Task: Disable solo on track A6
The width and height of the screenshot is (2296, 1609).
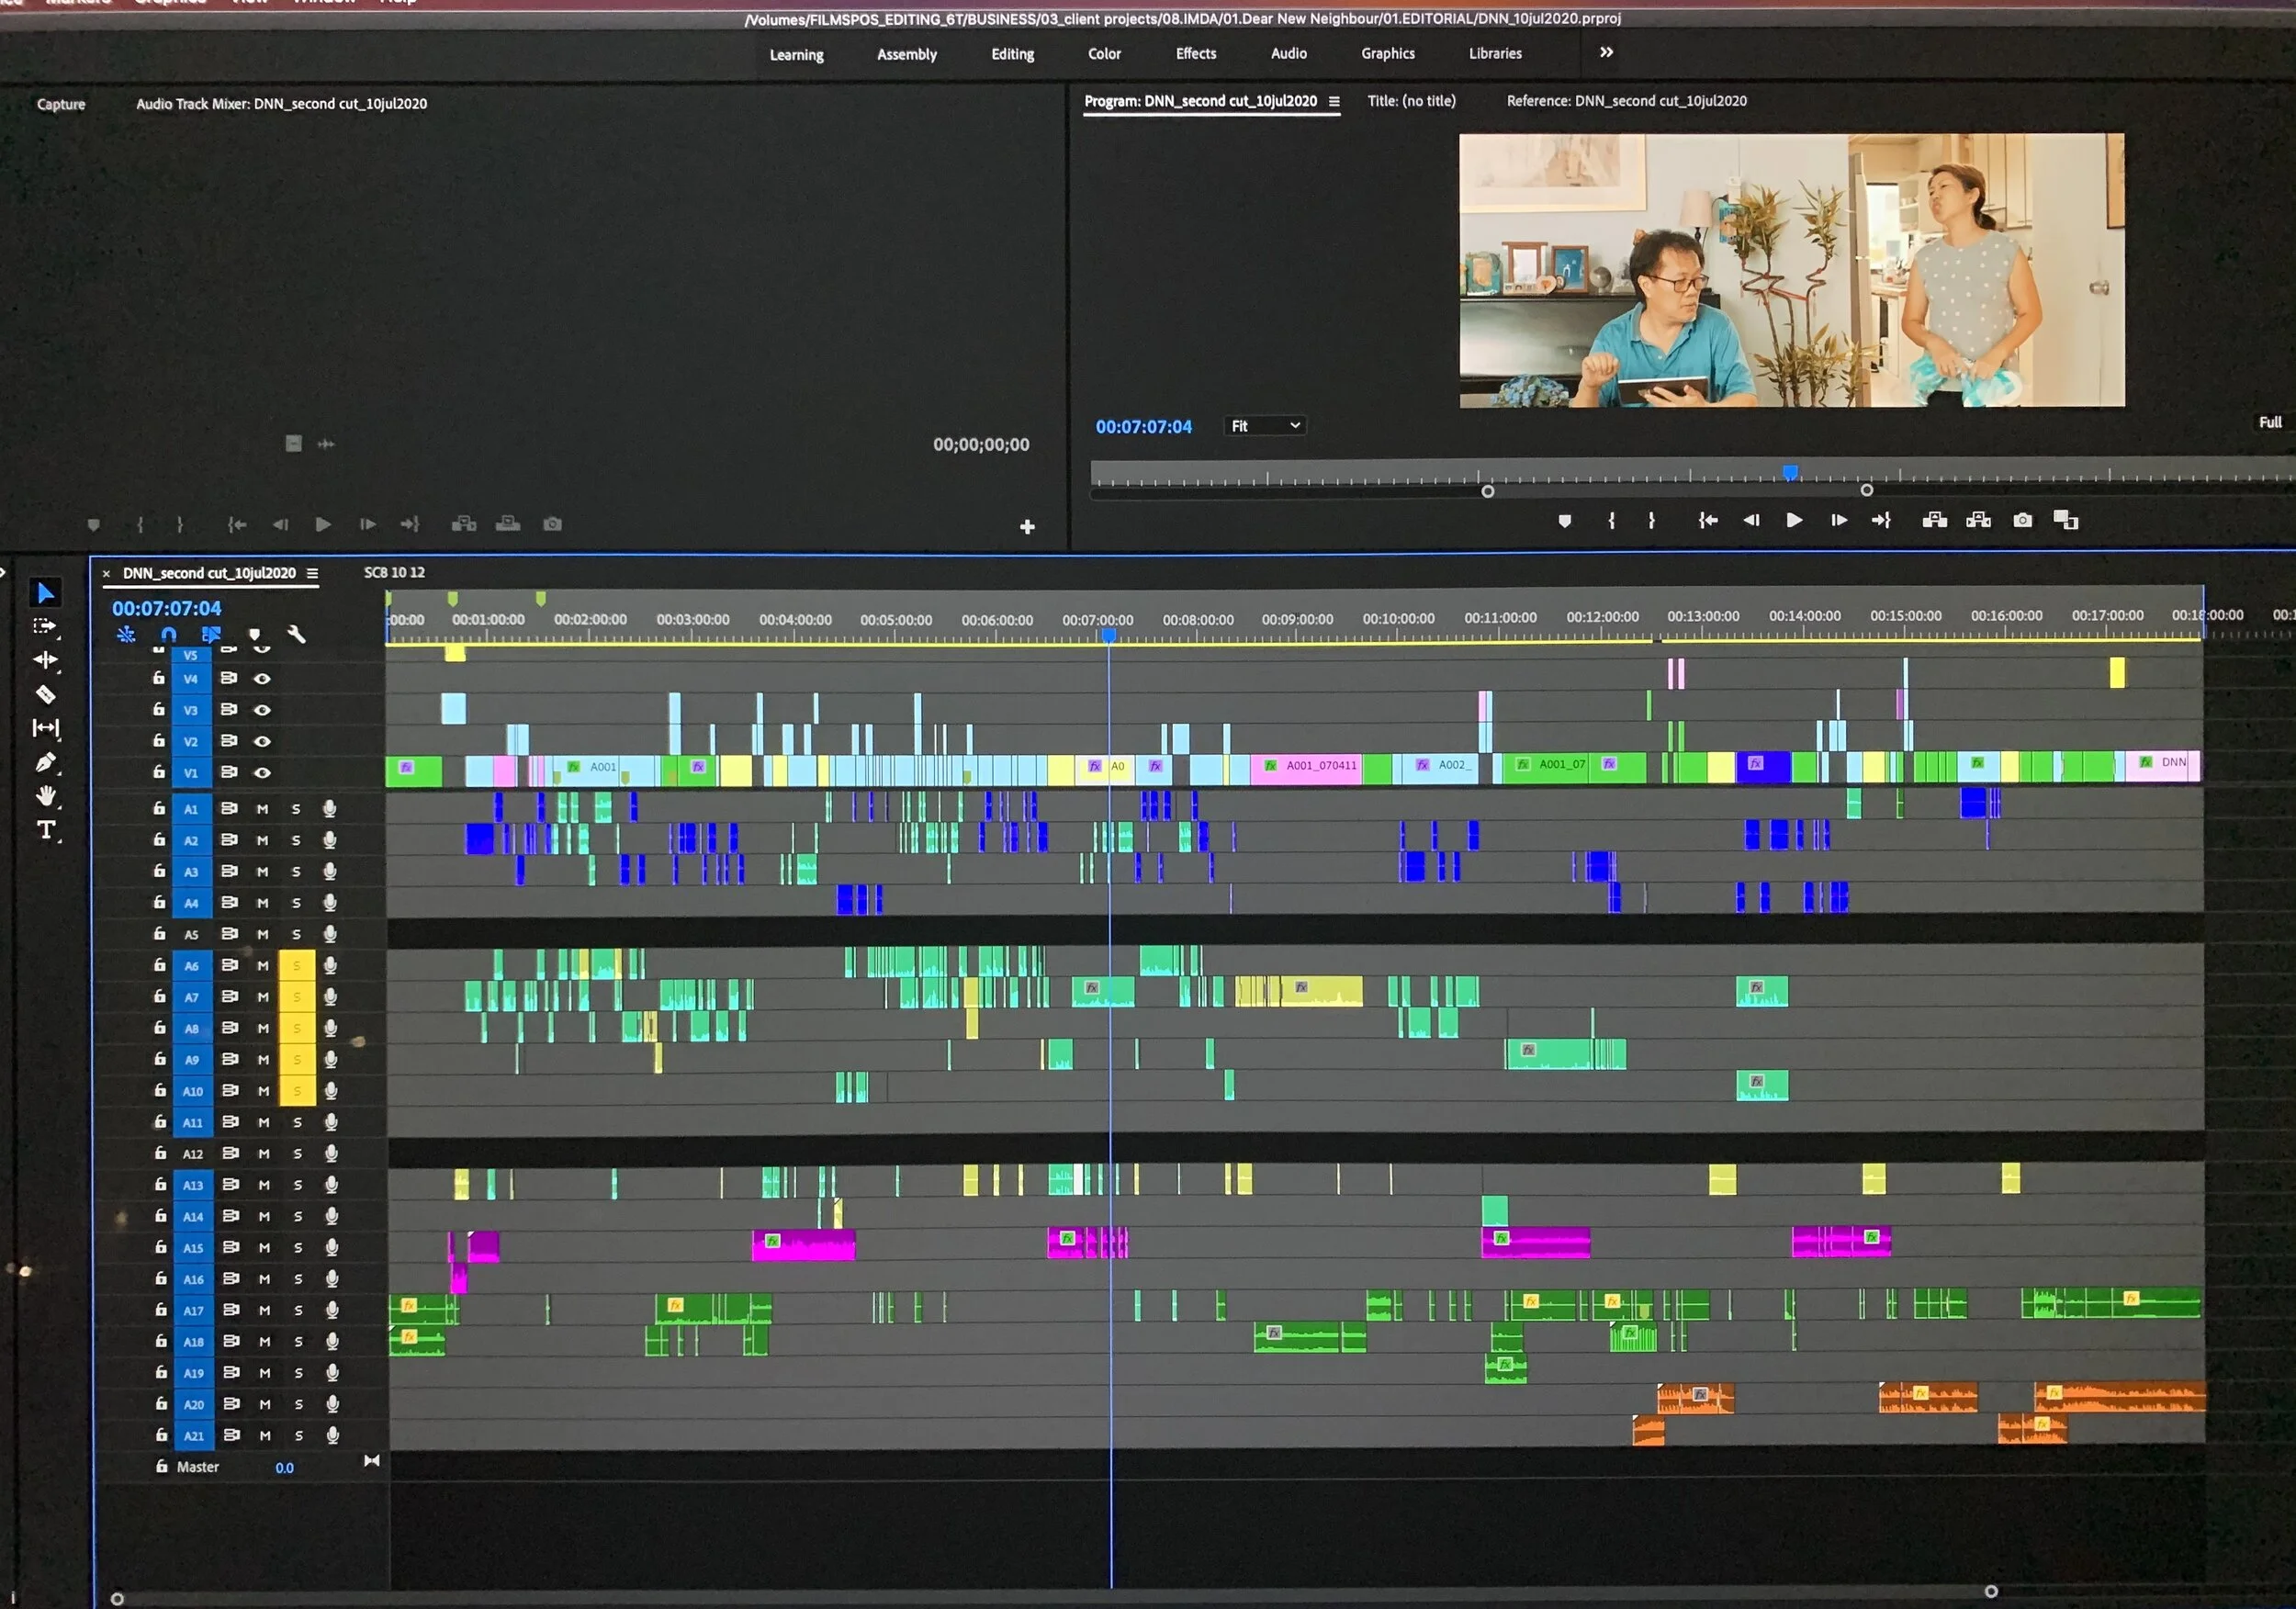Action: click(296, 966)
